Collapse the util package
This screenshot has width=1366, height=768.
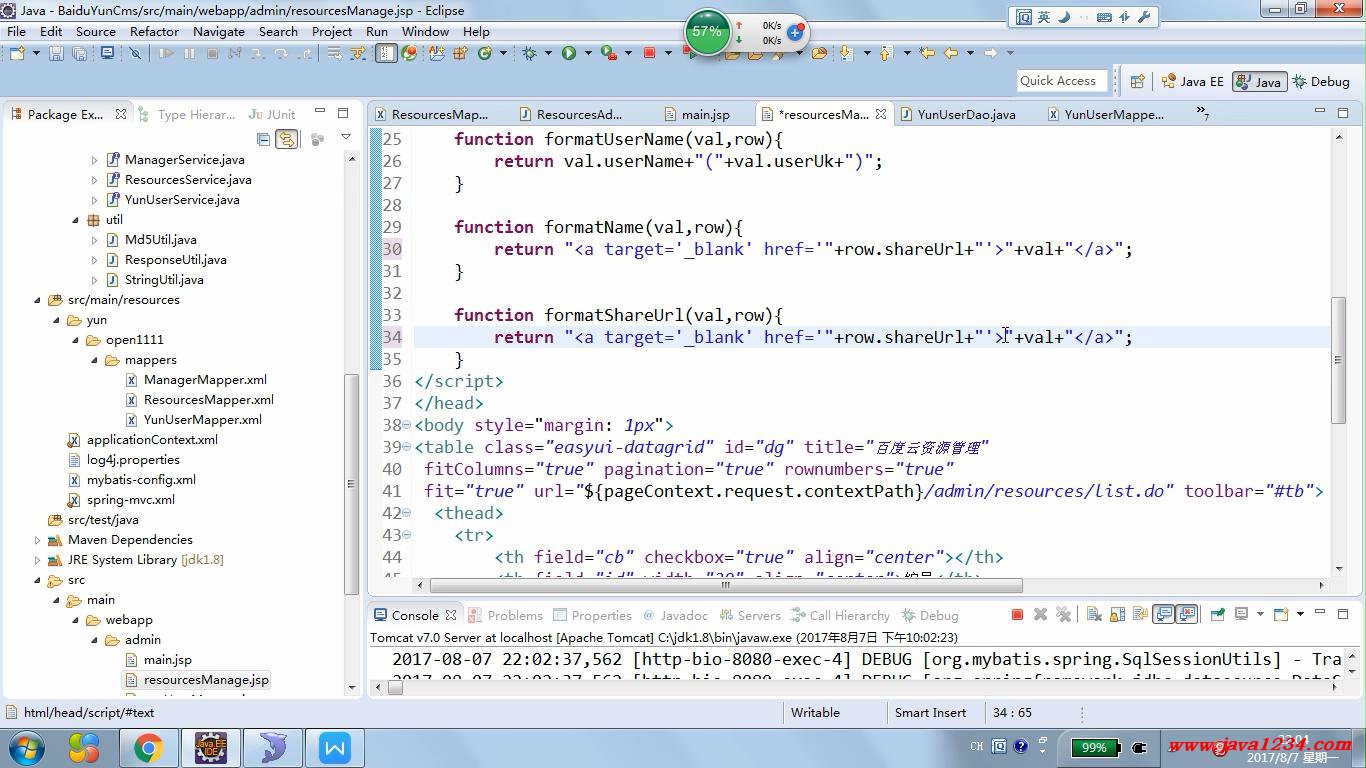tap(76, 220)
